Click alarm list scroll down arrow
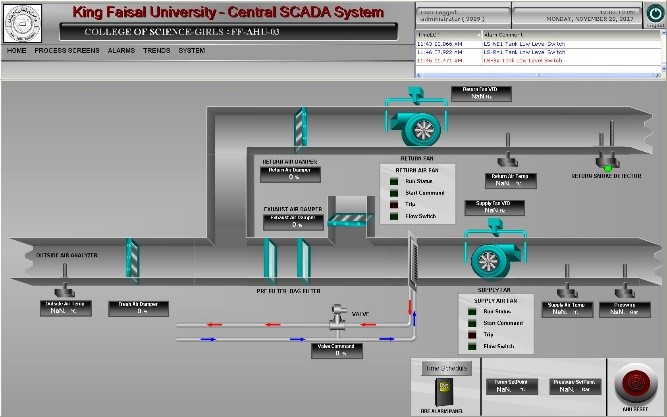 (663, 69)
